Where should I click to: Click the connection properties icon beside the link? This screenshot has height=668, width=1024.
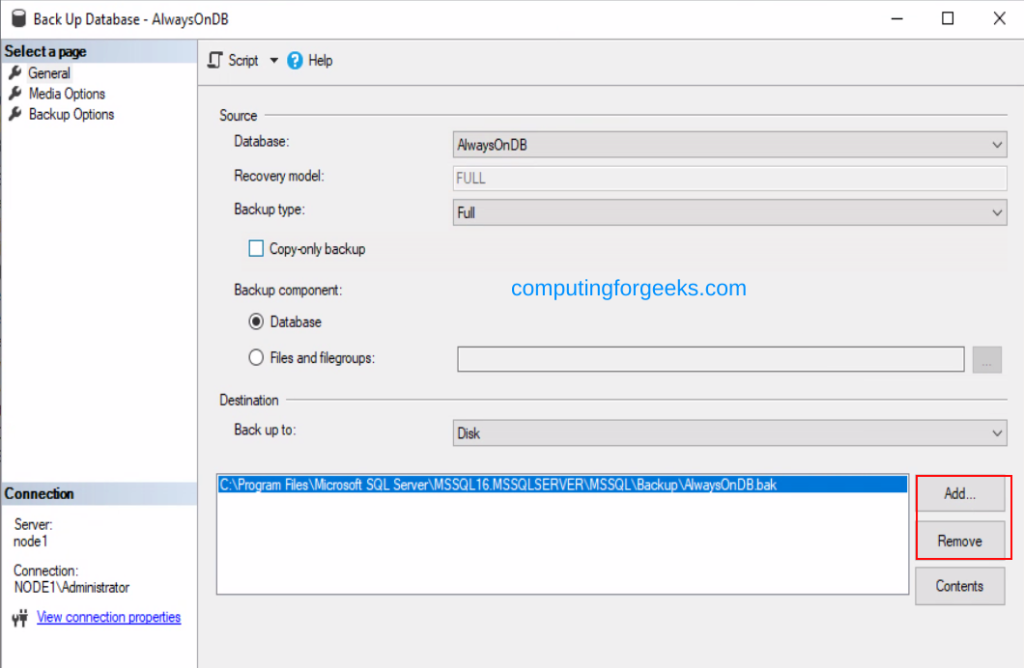click(17, 617)
